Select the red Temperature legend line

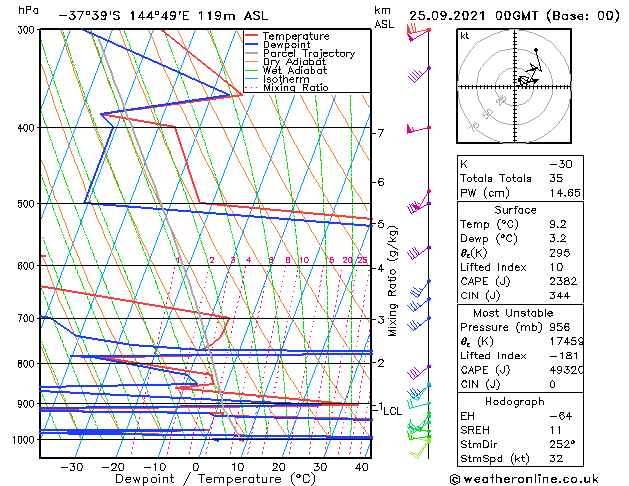click(x=252, y=36)
